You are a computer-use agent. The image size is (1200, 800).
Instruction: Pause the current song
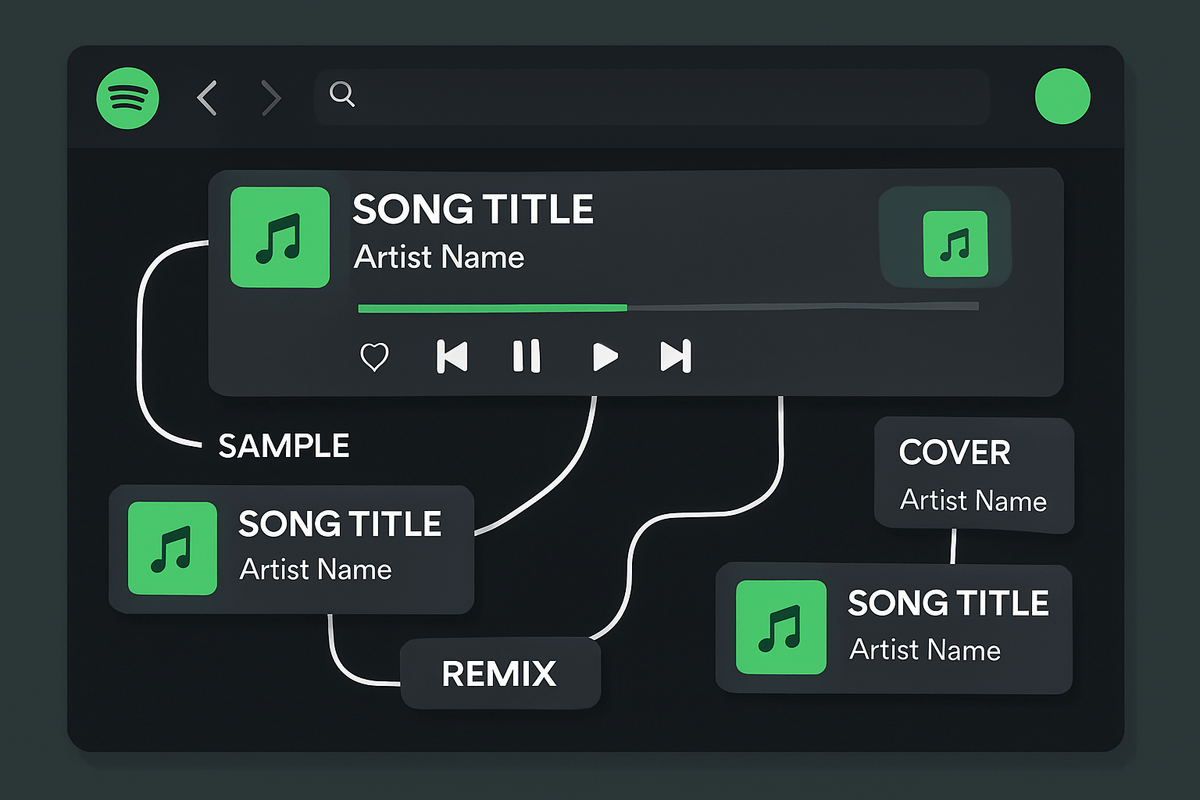point(526,356)
